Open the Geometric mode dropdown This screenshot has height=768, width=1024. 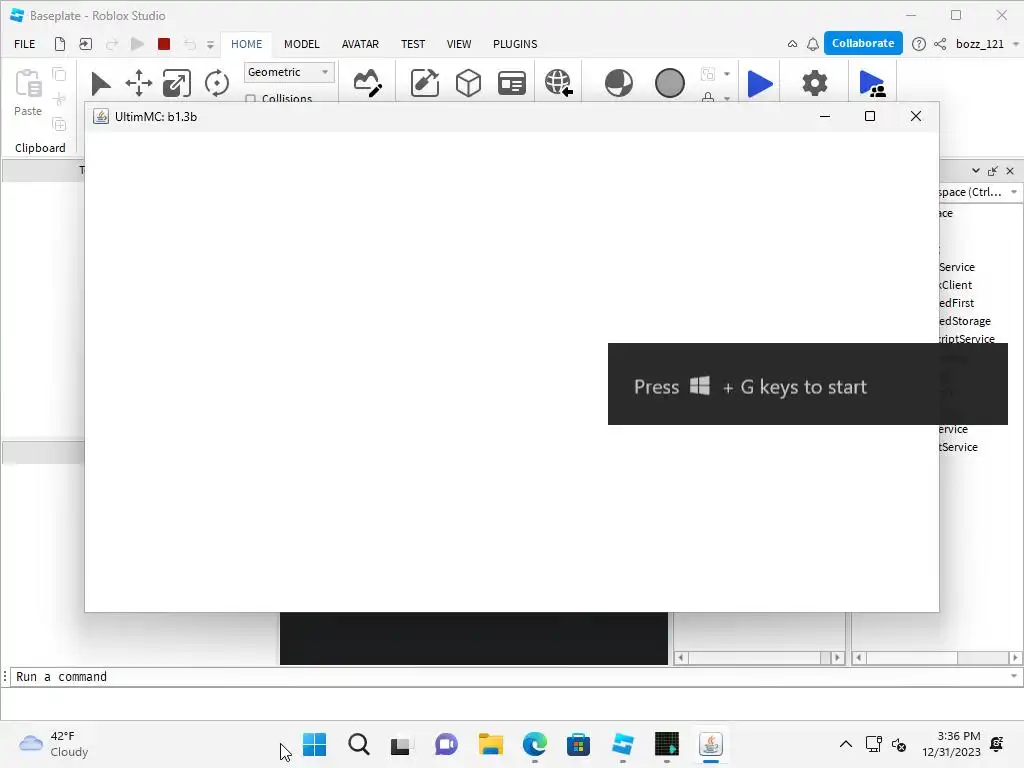click(x=289, y=72)
